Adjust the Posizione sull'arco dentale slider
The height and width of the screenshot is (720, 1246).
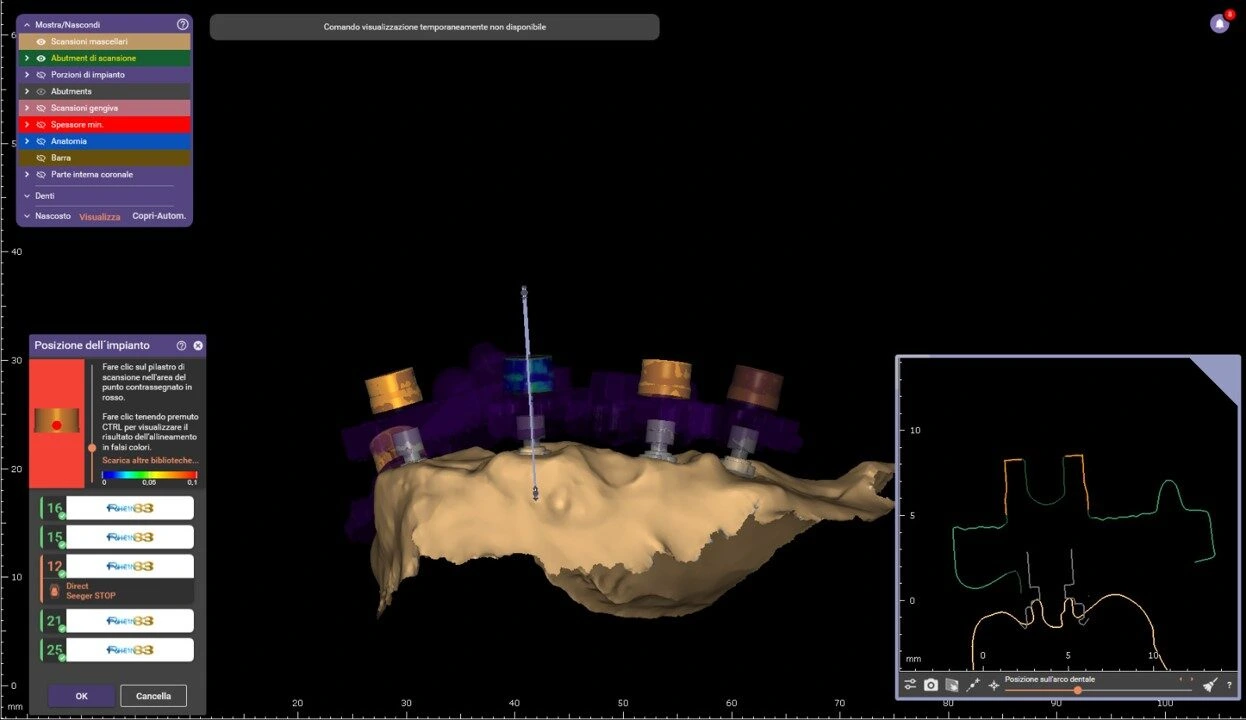[x=1078, y=690]
